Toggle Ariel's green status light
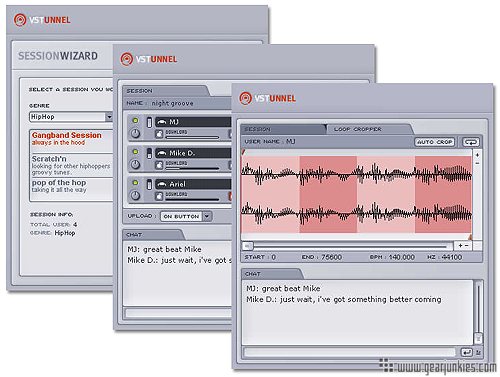The height and width of the screenshot is (377, 500). pyautogui.click(x=135, y=183)
